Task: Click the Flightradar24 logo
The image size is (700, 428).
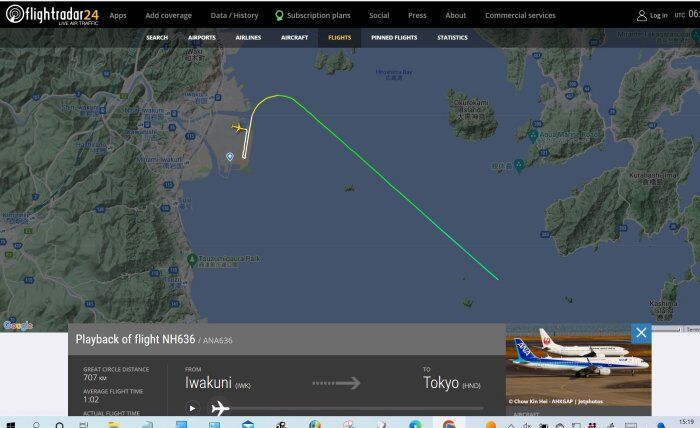Action: [52, 15]
